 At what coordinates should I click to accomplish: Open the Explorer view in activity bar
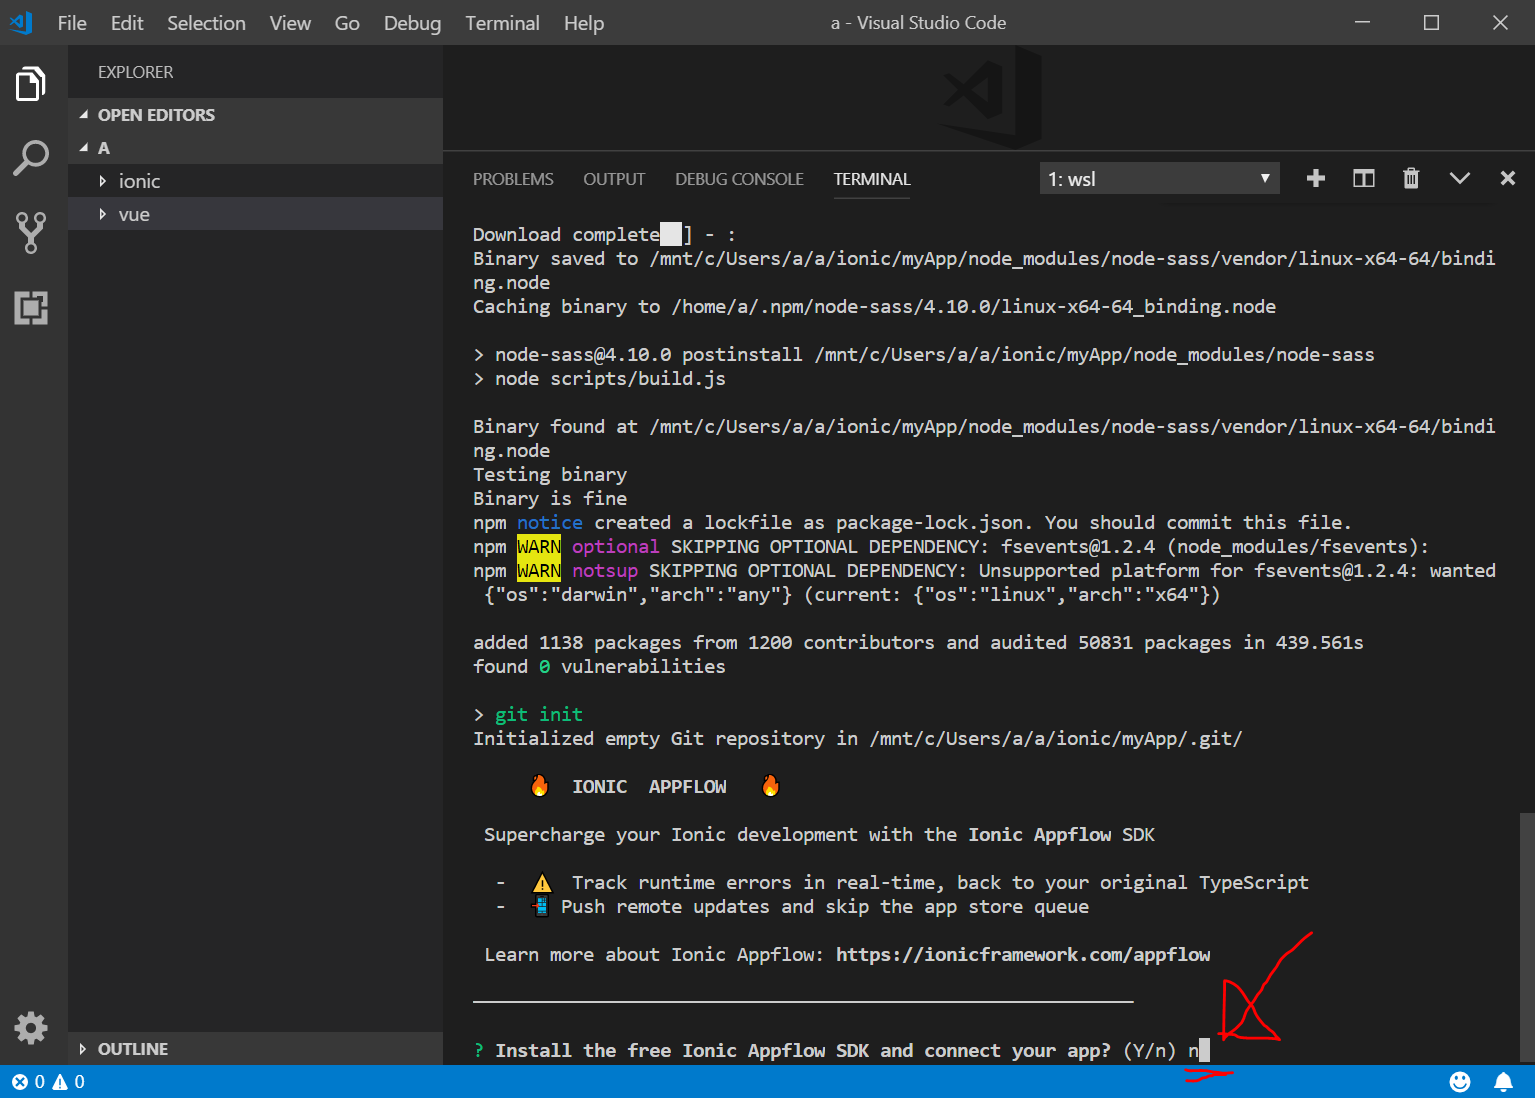(31, 84)
